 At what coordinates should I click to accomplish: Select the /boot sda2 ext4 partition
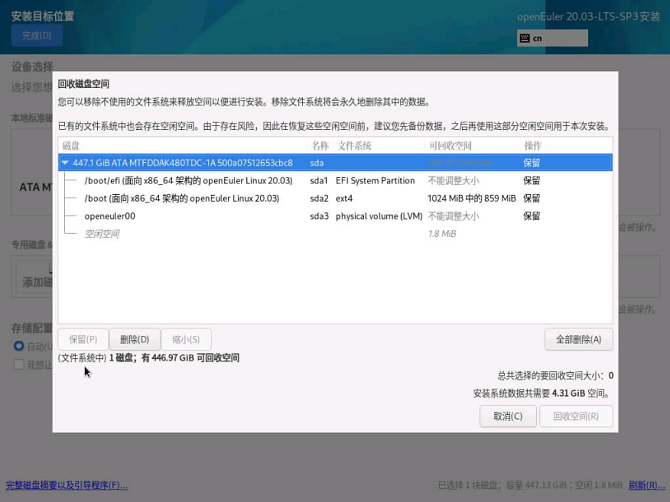pos(188,198)
